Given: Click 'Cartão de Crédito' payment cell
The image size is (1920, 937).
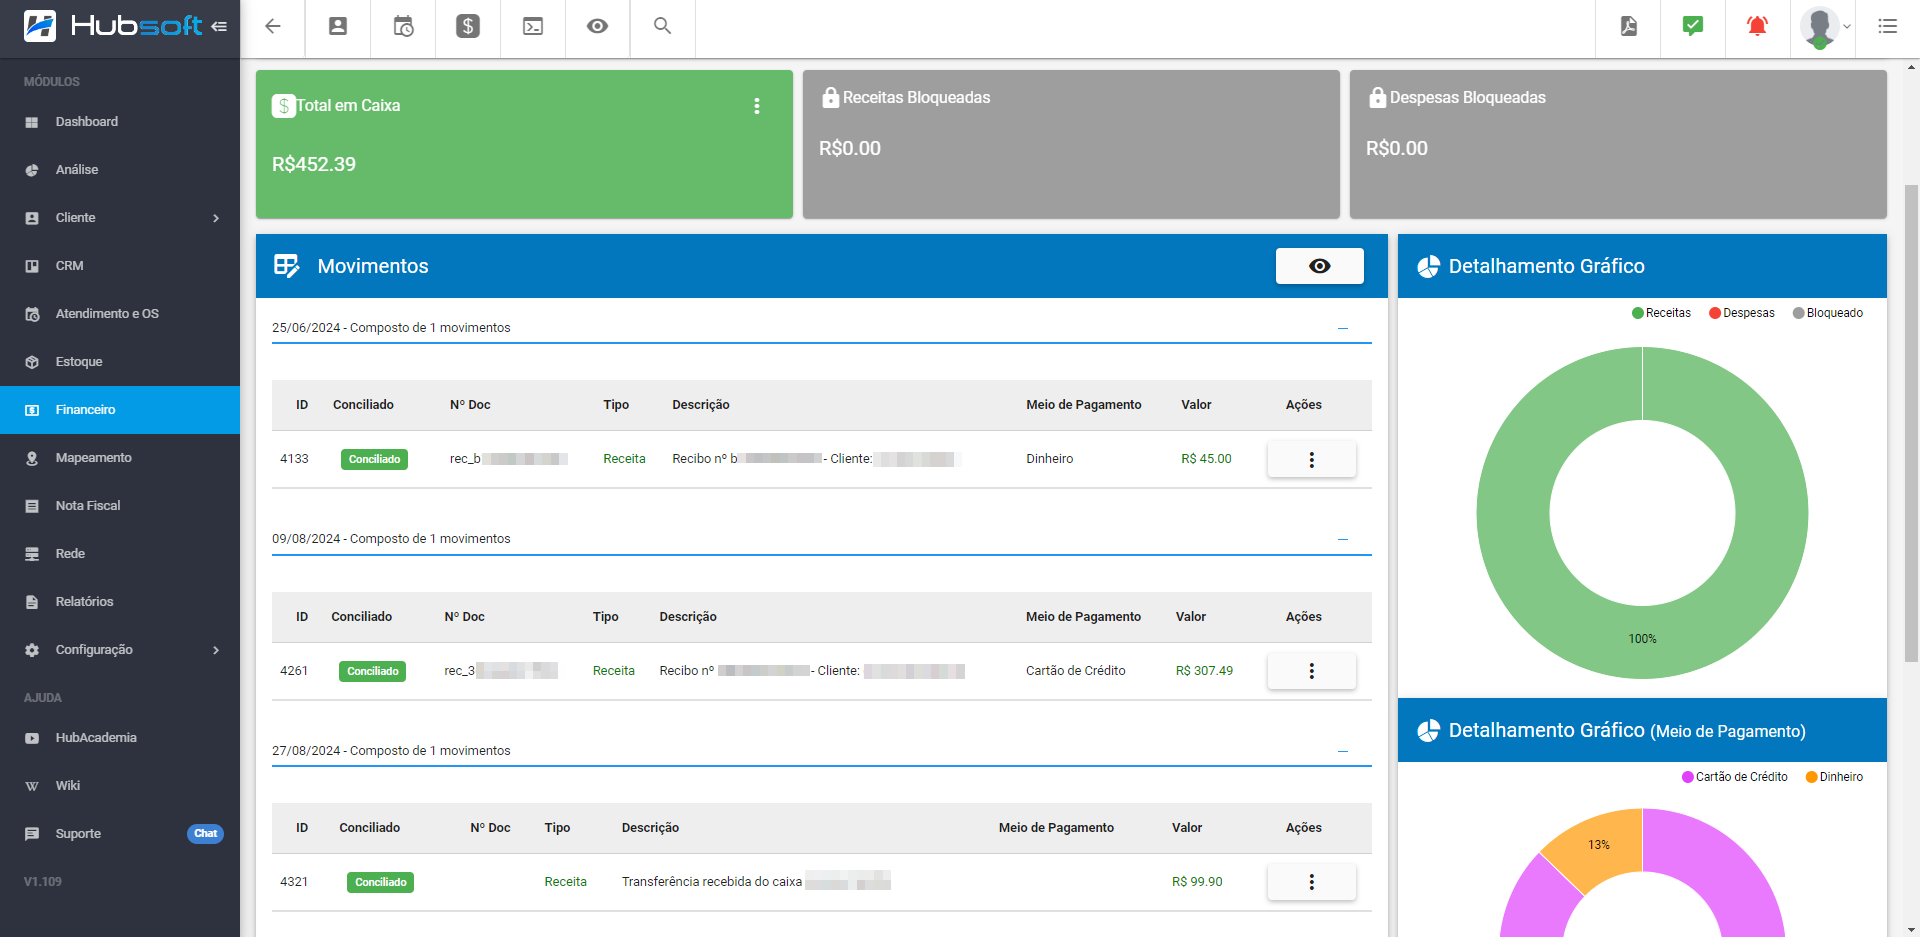Looking at the screenshot, I should [x=1075, y=671].
